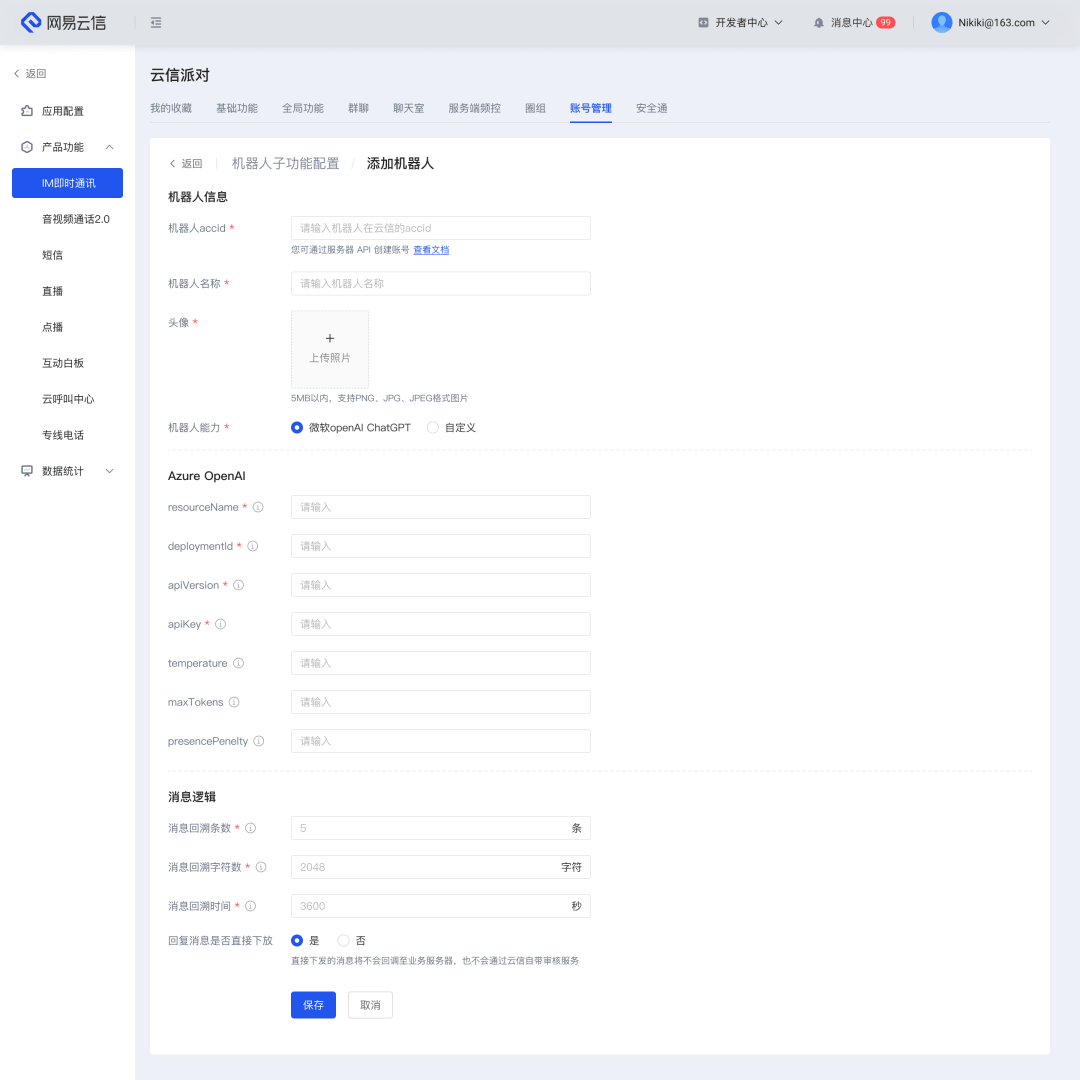Select the 微软openAI ChatGPT radio button
This screenshot has height=1080, width=1080.
coord(297,427)
